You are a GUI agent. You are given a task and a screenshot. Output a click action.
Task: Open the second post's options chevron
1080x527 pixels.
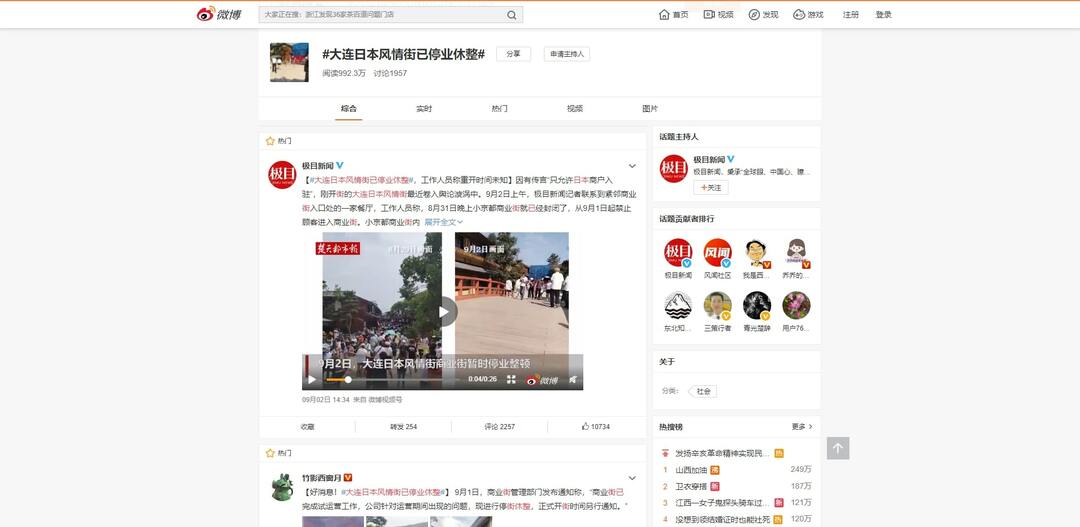coord(632,478)
